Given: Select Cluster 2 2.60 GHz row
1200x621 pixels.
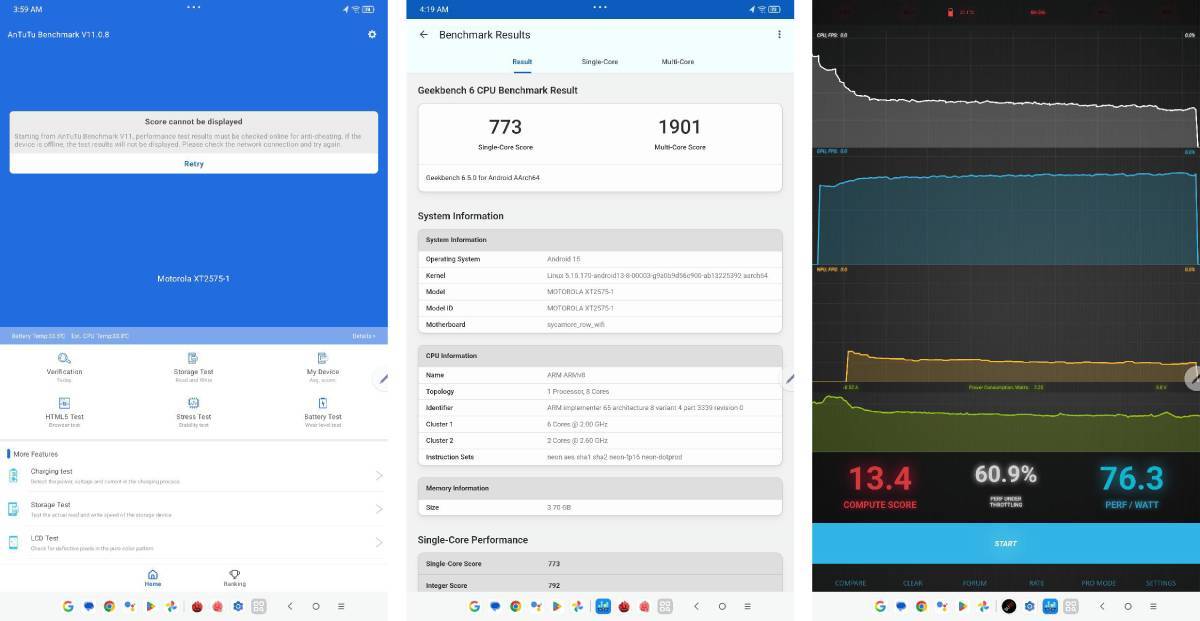Looking at the screenshot, I should (x=600, y=440).
